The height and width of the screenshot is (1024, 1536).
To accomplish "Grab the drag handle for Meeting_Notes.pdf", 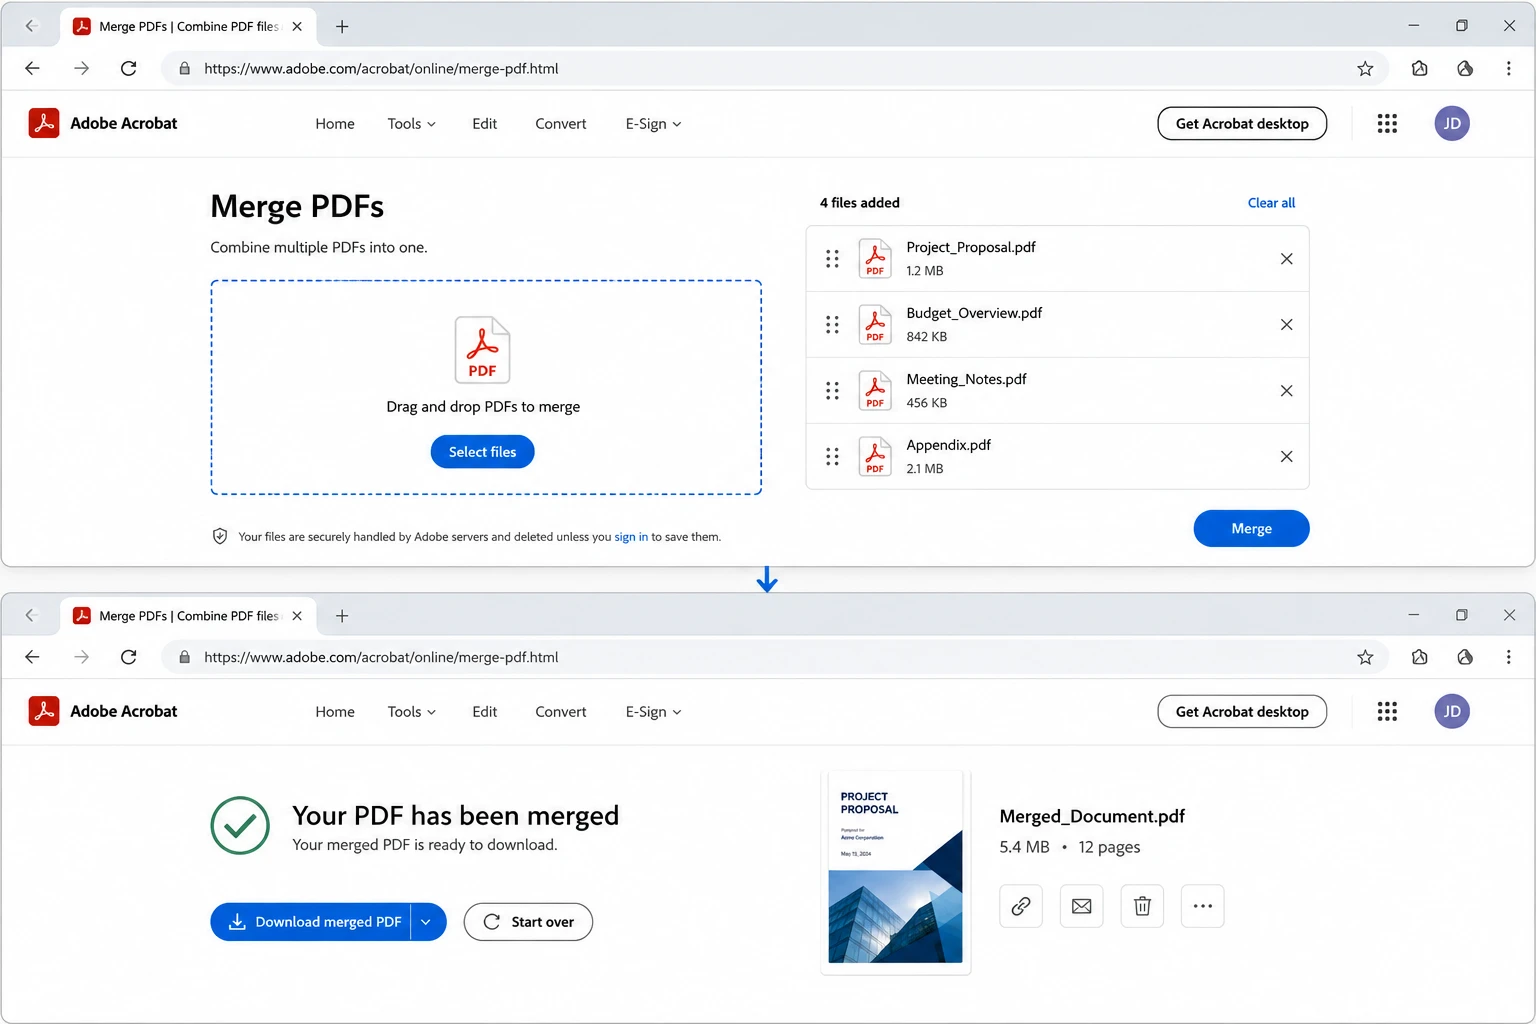I will [832, 391].
